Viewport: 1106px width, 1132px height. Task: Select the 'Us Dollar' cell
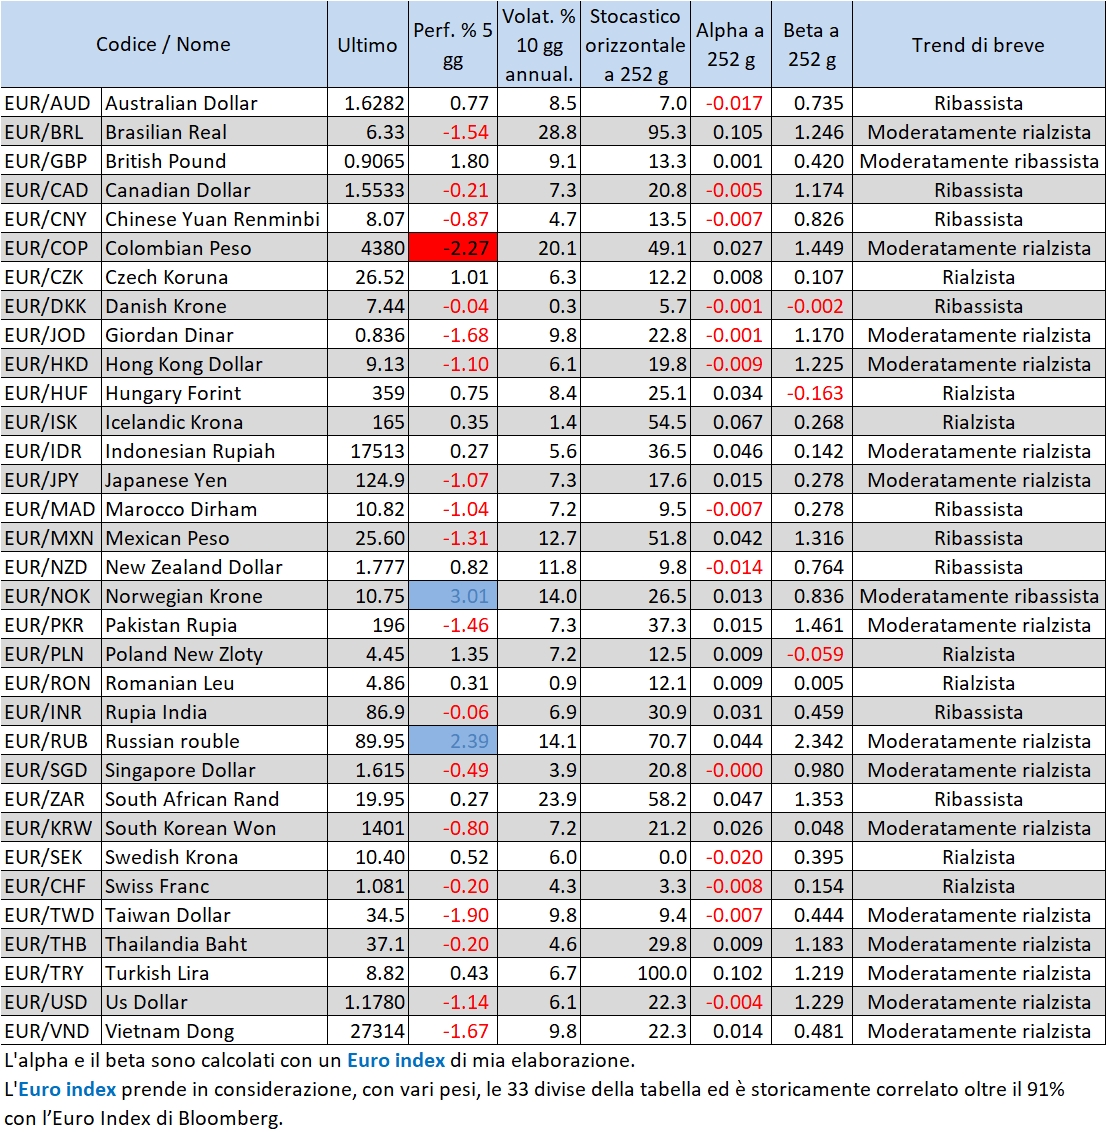[214, 1002]
